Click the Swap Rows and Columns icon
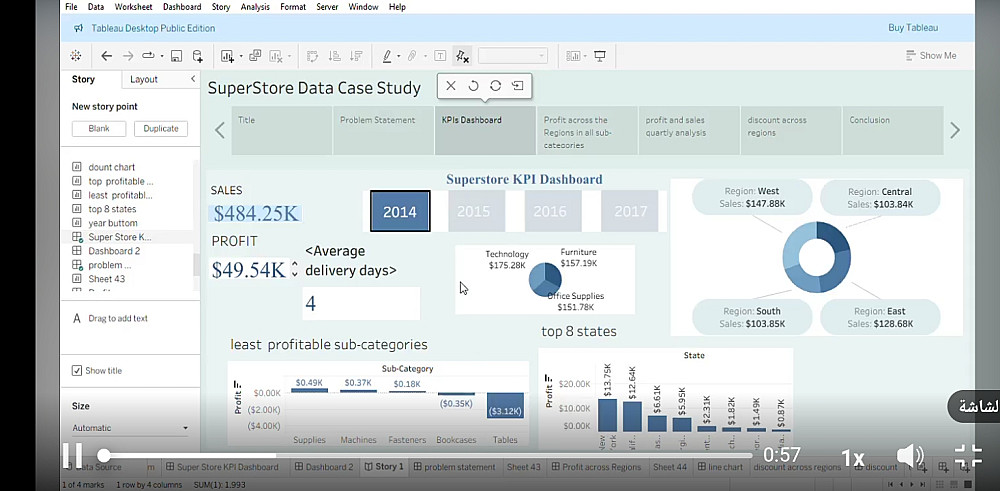1000x491 pixels. click(312, 56)
